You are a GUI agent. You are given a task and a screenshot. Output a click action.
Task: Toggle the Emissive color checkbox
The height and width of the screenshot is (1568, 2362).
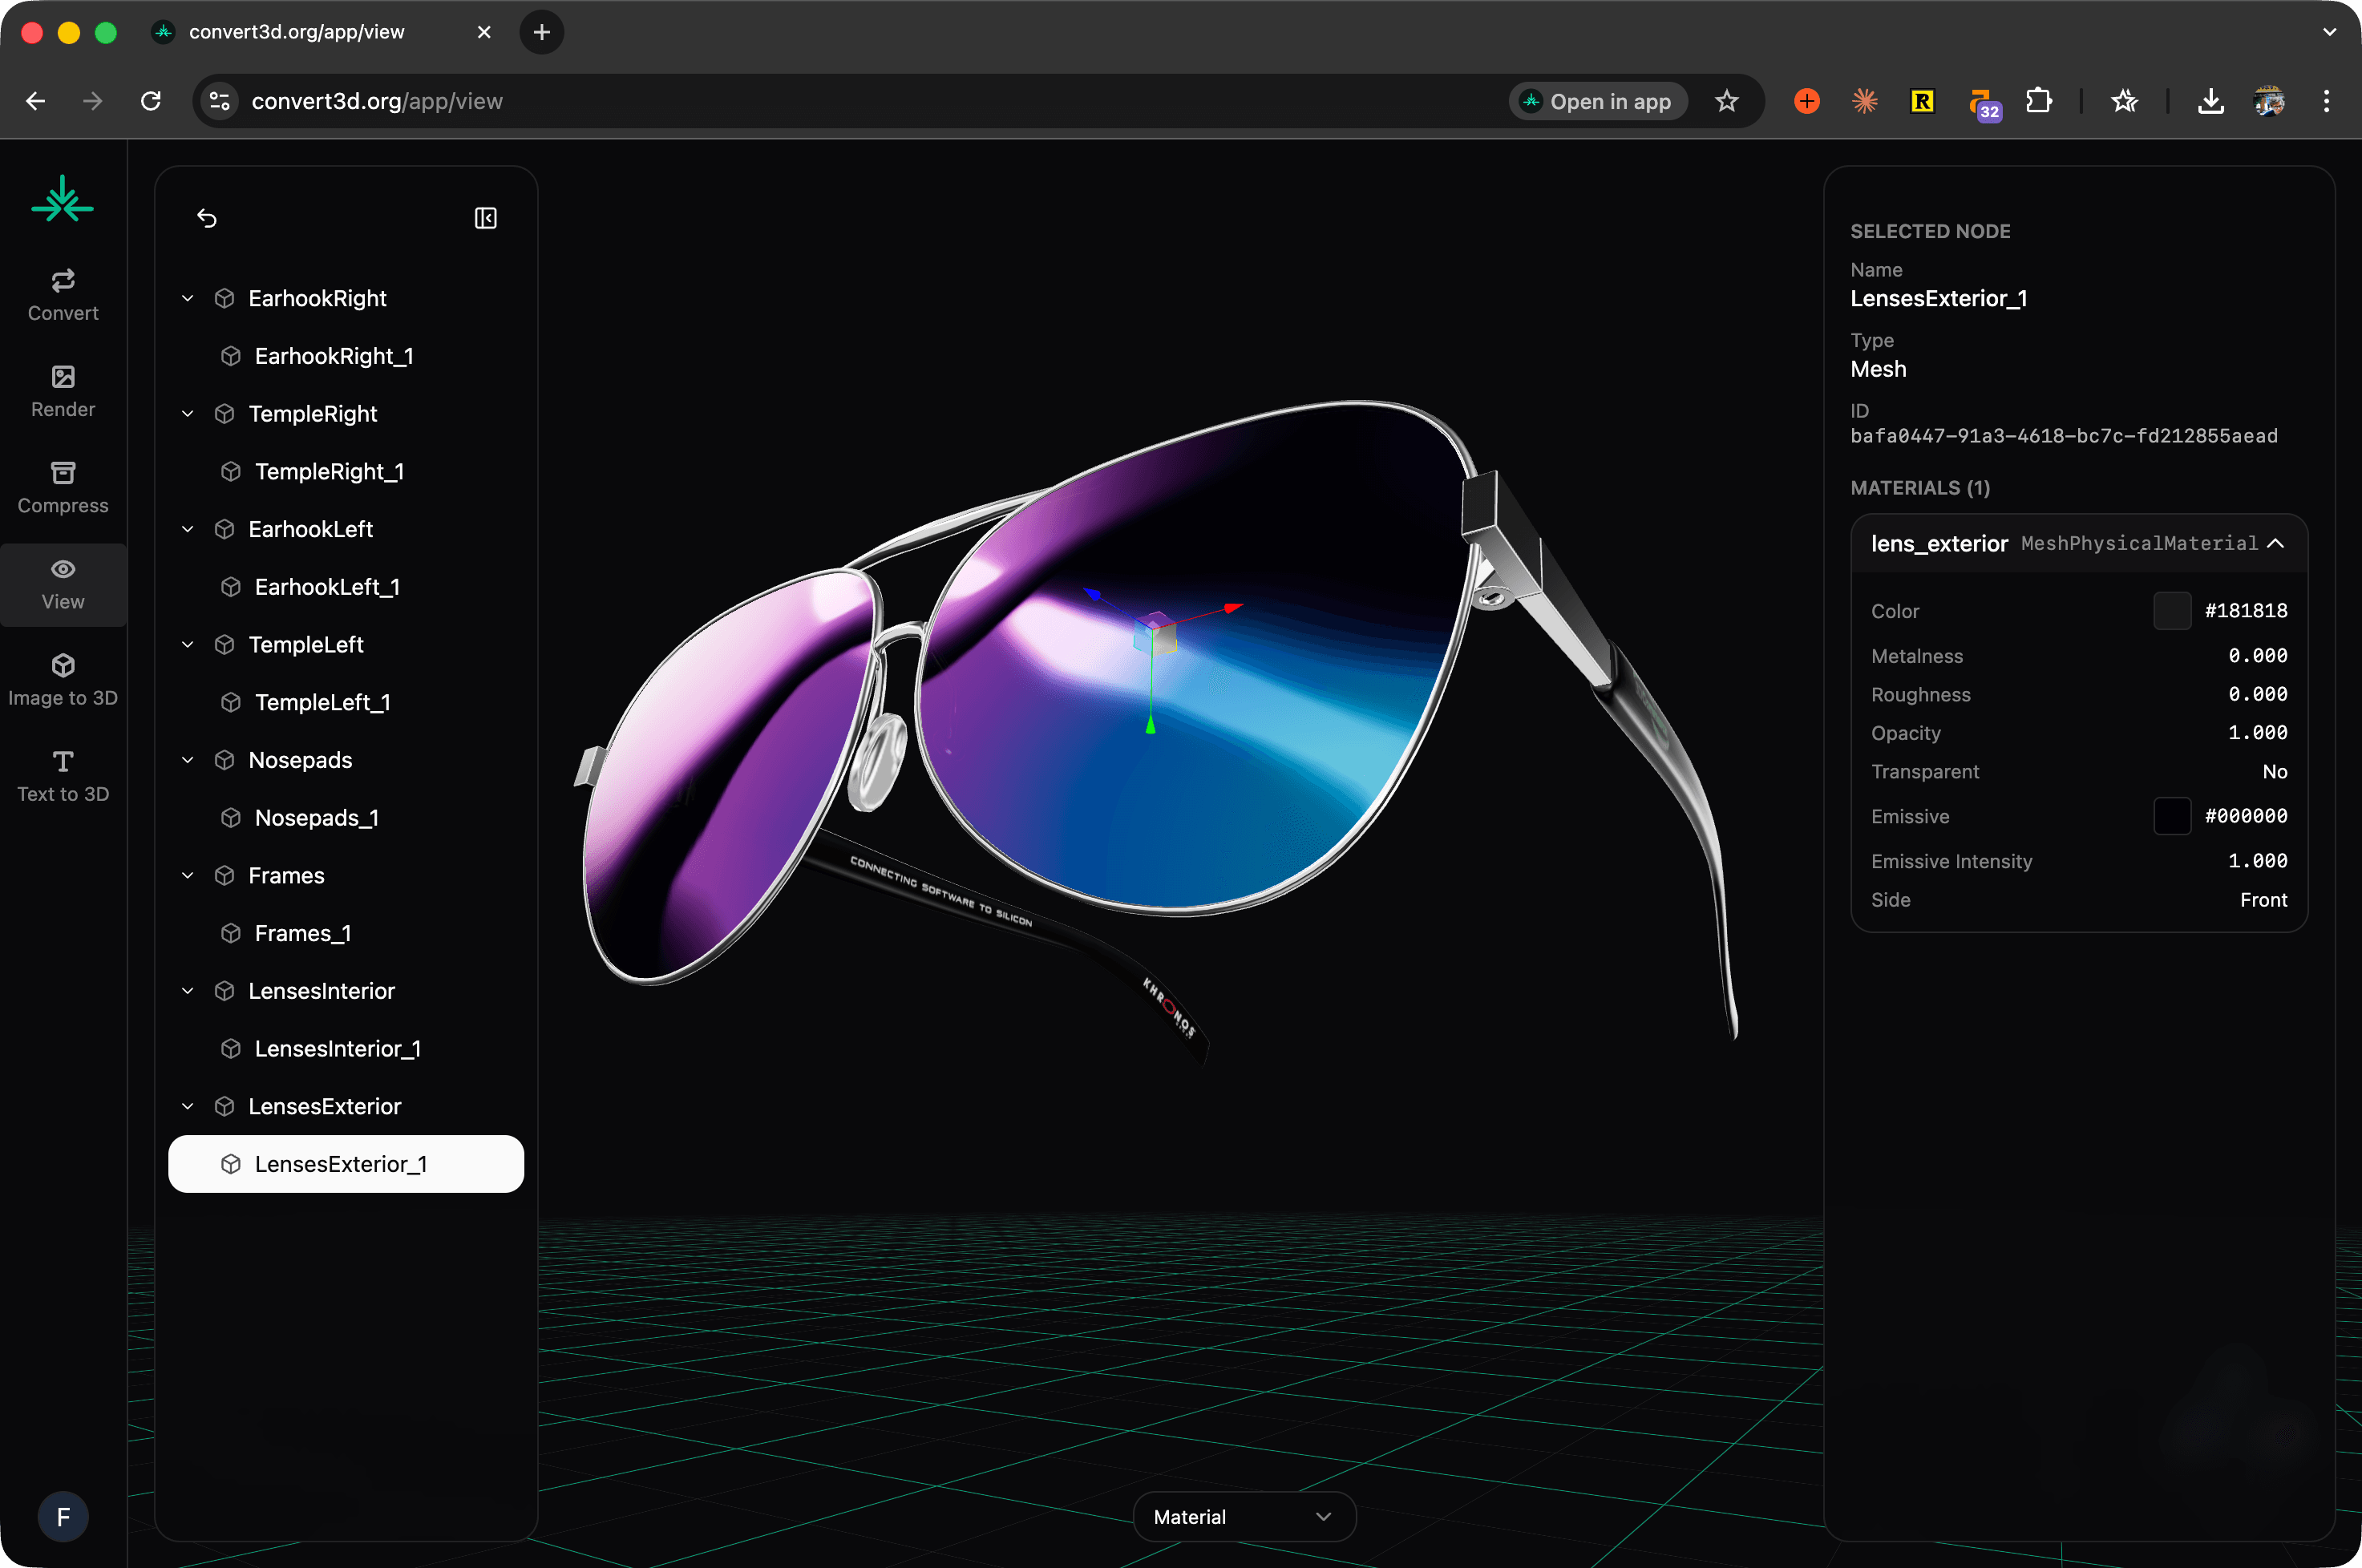tap(2171, 816)
